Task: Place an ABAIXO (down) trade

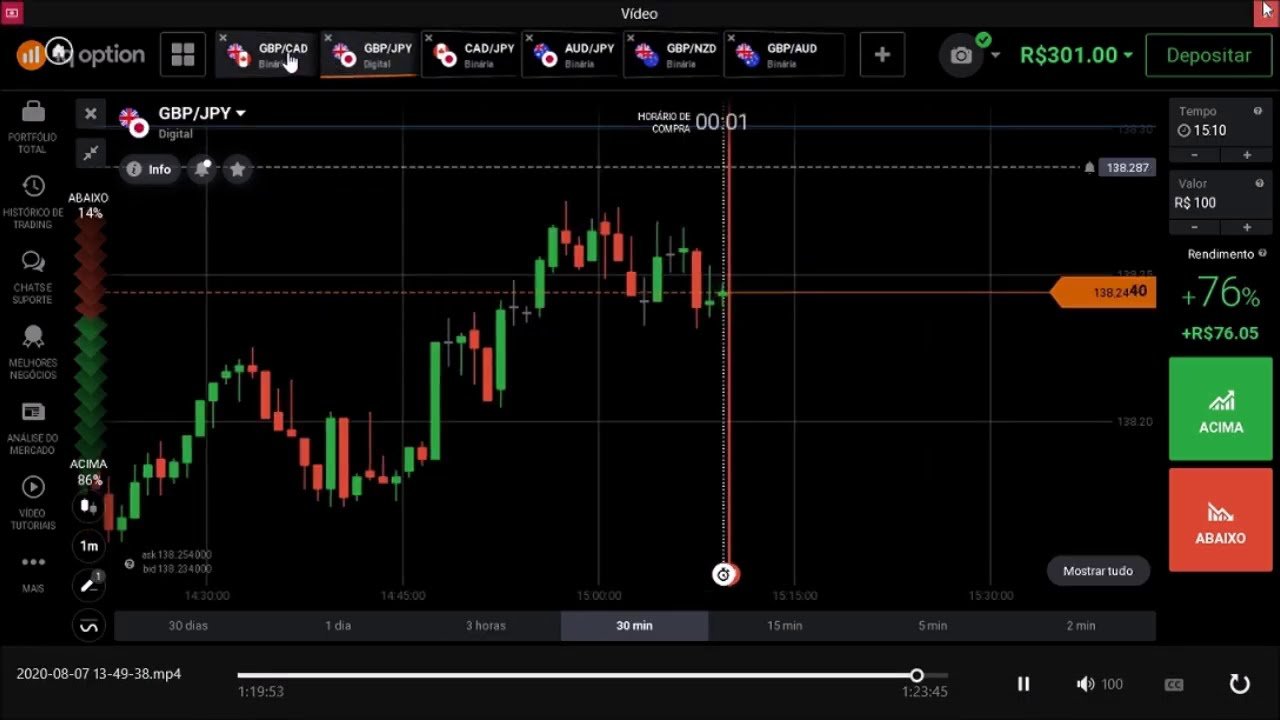Action: point(1221,520)
